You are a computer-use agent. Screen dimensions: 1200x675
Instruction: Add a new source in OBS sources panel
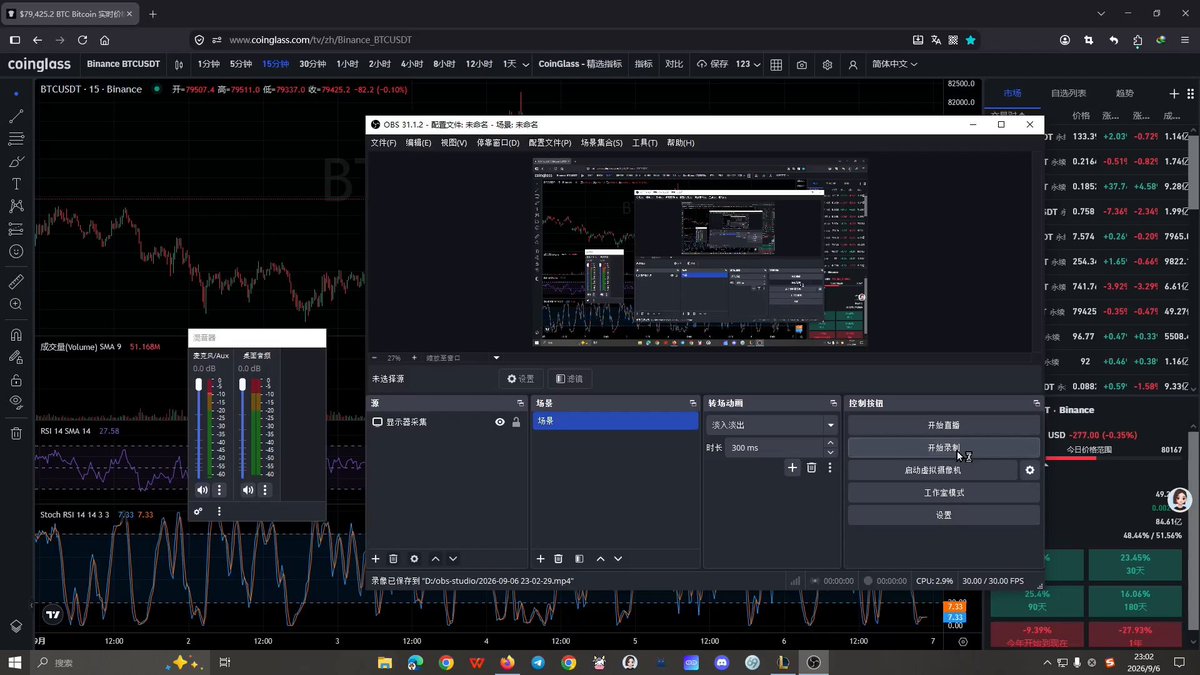376,559
